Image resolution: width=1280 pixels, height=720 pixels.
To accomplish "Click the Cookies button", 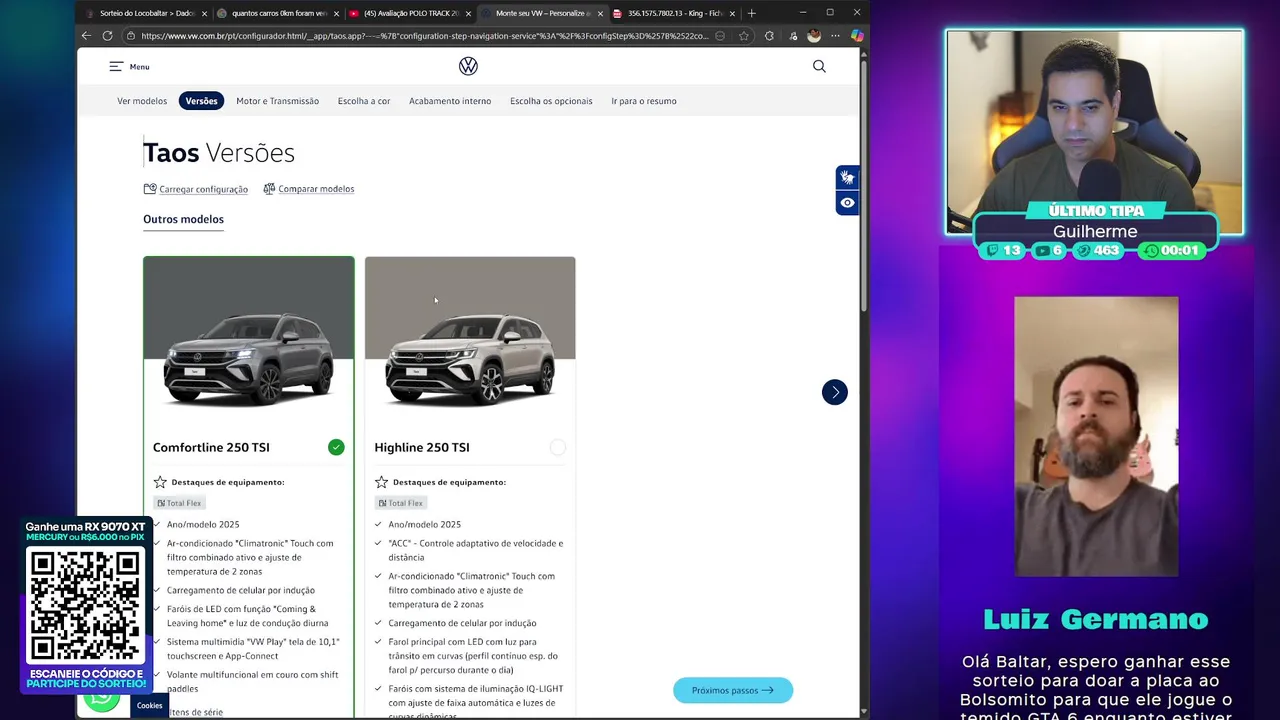I will (x=149, y=705).
